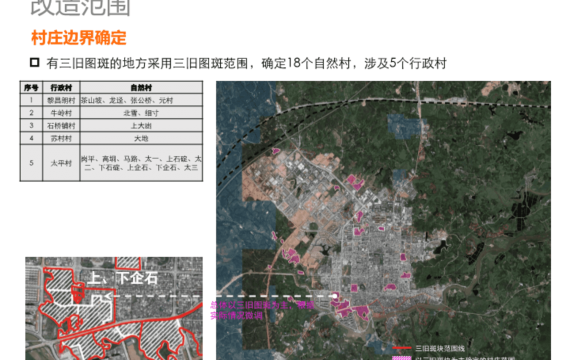Click the 石桥铺村 cell in row 3
570x360 pixels.
coord(61,126)
